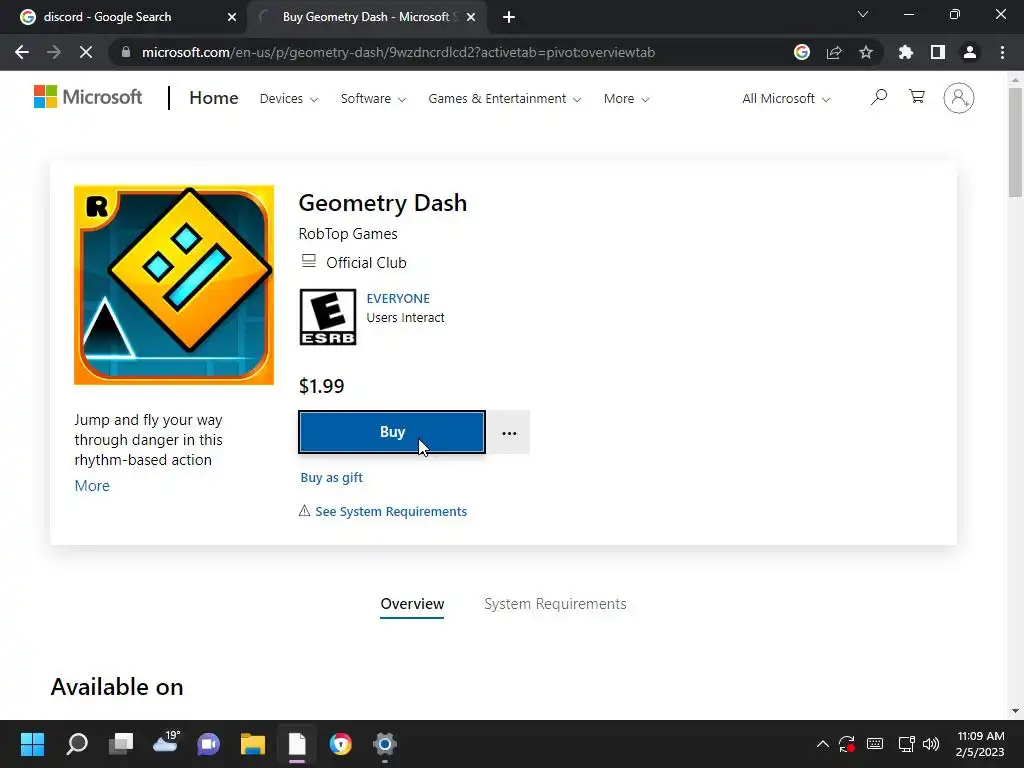Expand the More navigation menu
Screen dimensions: 1024x768
(626, 99)
